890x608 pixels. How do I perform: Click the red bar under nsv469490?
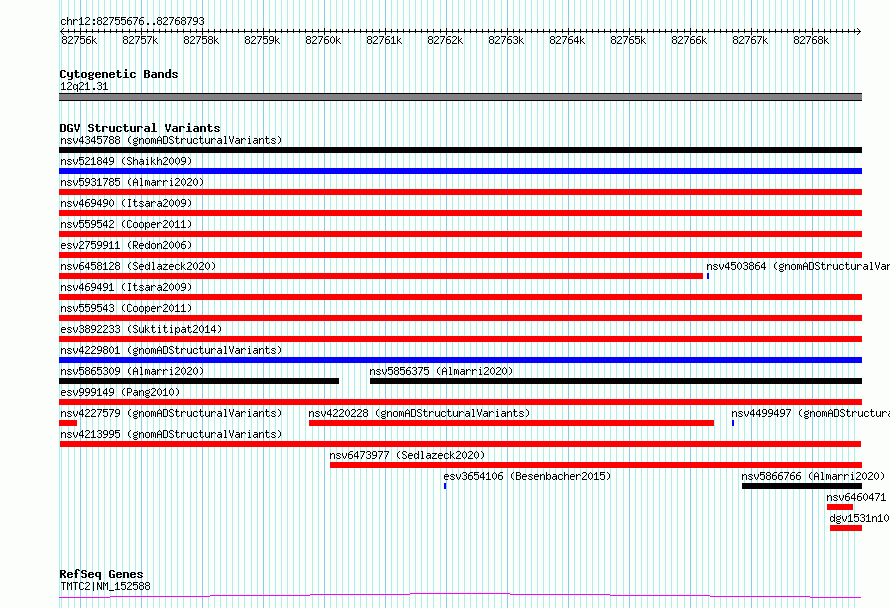(460, 213)
